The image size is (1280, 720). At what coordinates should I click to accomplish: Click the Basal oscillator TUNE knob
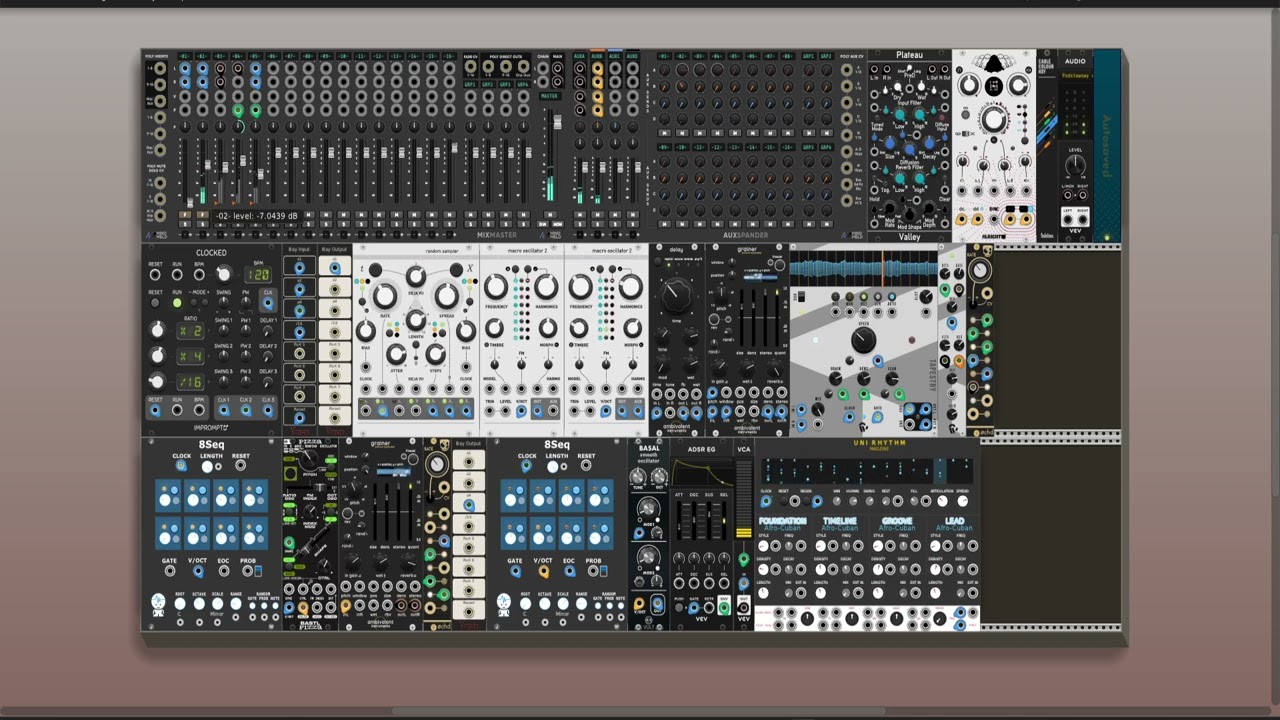(638, 478)
